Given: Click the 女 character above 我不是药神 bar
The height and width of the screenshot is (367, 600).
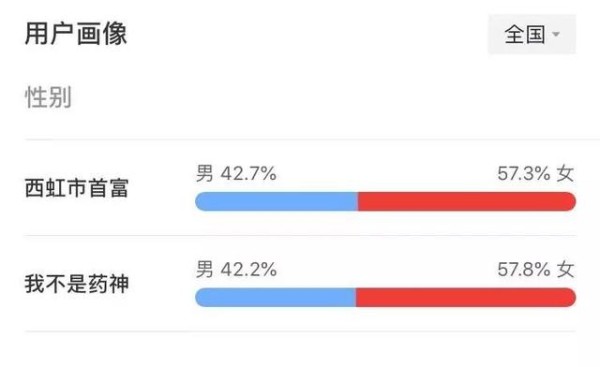Looking at the screenshot, I should [565, 269].
